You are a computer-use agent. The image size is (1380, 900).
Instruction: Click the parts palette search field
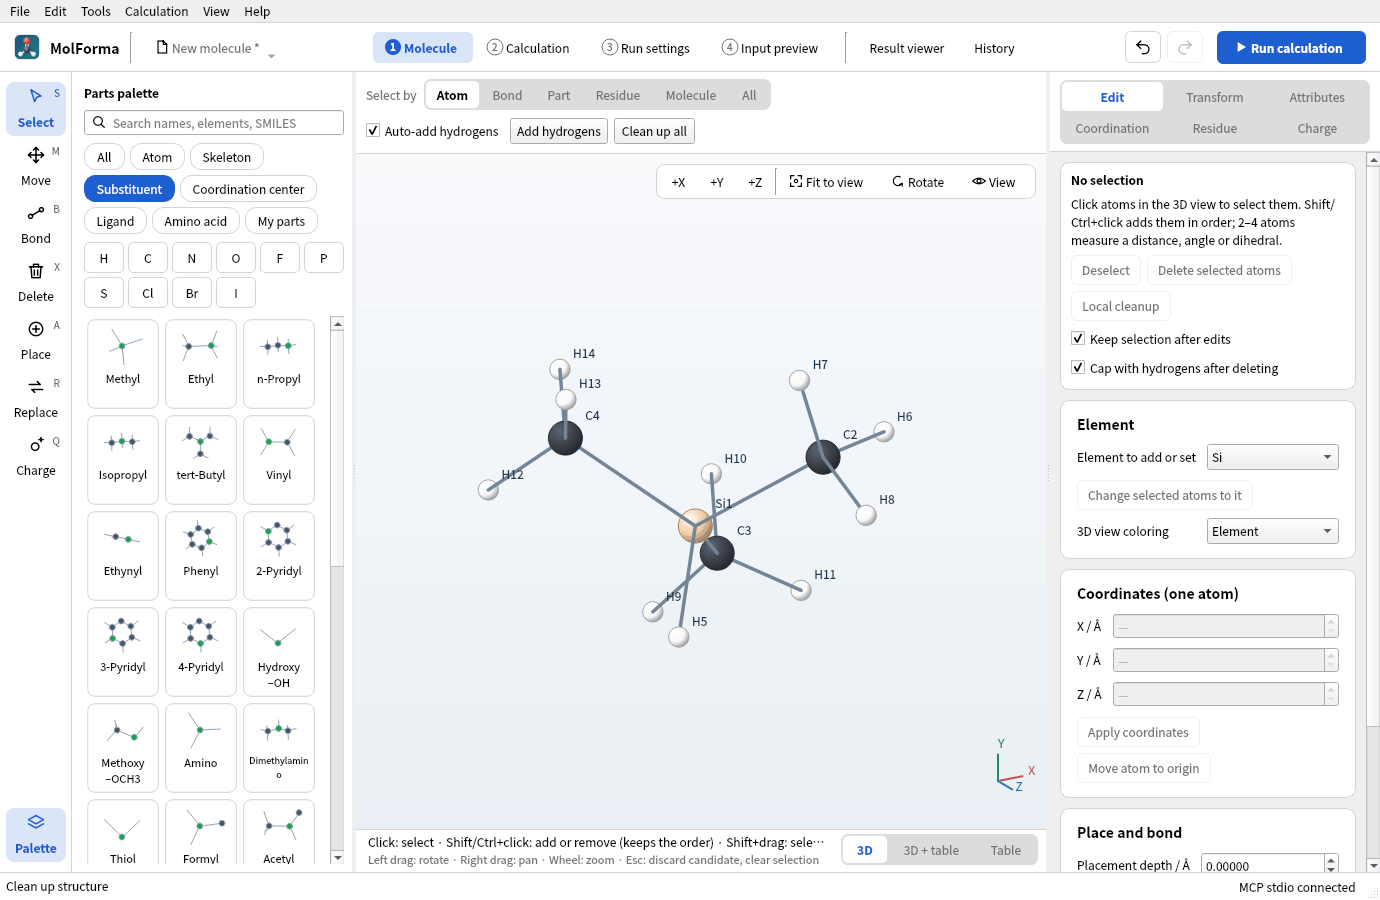point(214,123)
